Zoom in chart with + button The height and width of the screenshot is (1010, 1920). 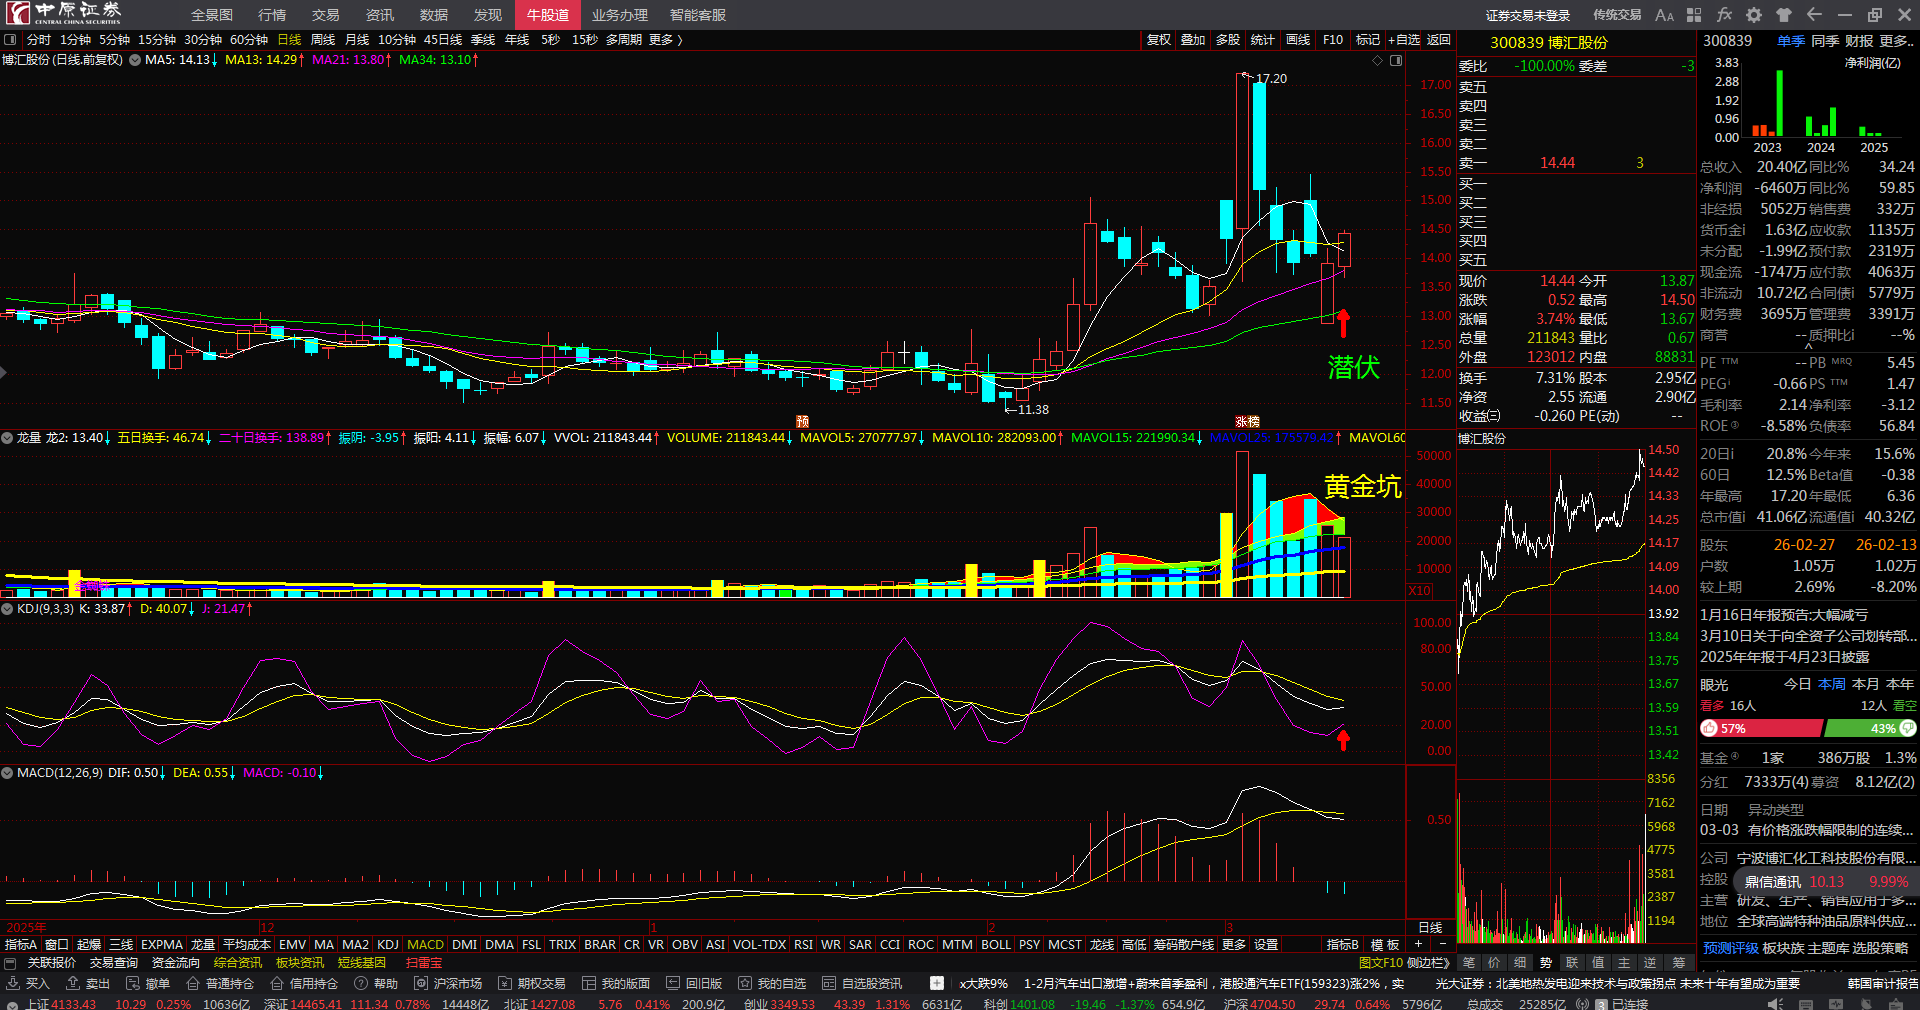(x=1418, y=944)
